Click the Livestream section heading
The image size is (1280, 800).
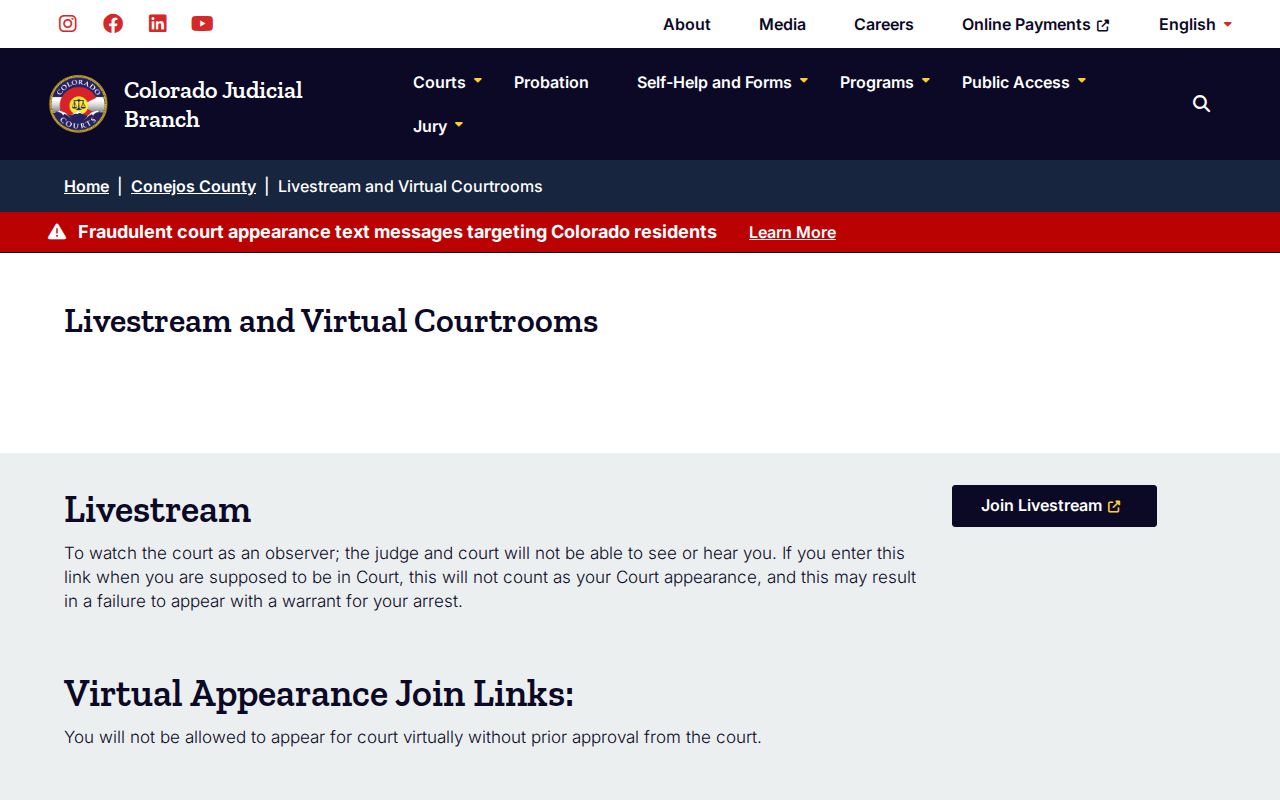pos(157,509)
